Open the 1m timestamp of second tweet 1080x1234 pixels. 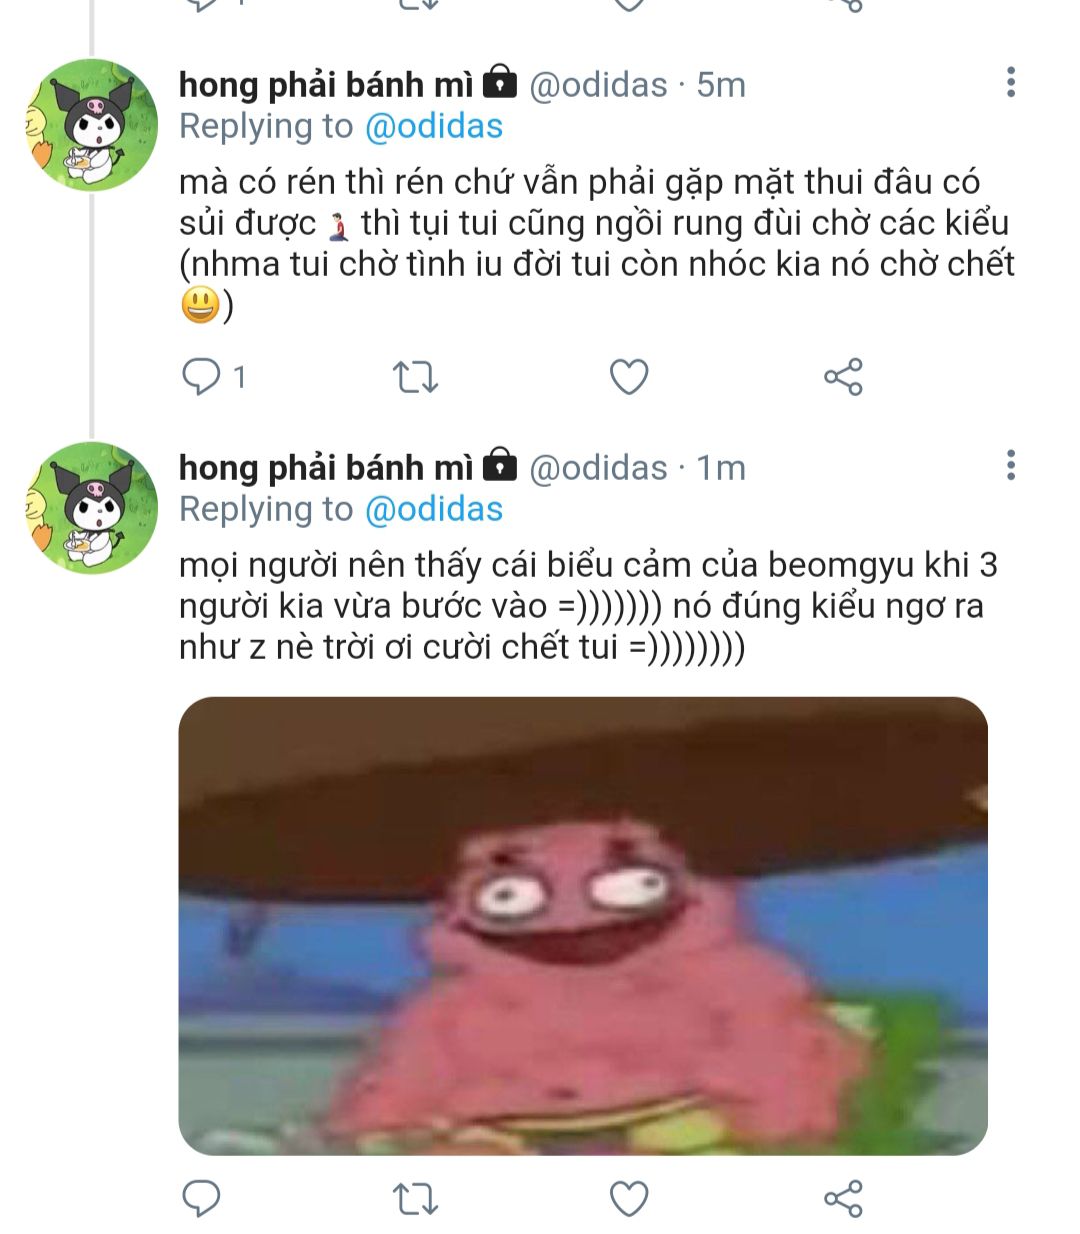pyautogui.click(x=721, y=467)
